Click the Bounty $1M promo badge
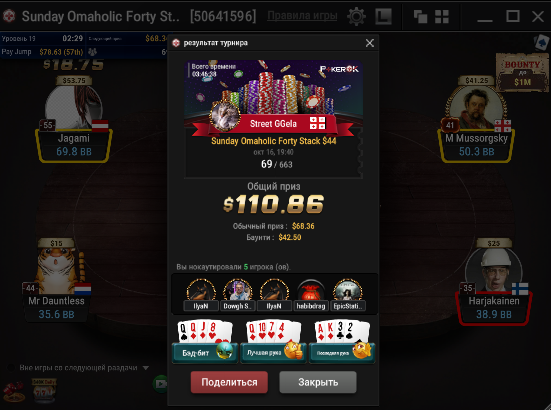 point(522,73)
